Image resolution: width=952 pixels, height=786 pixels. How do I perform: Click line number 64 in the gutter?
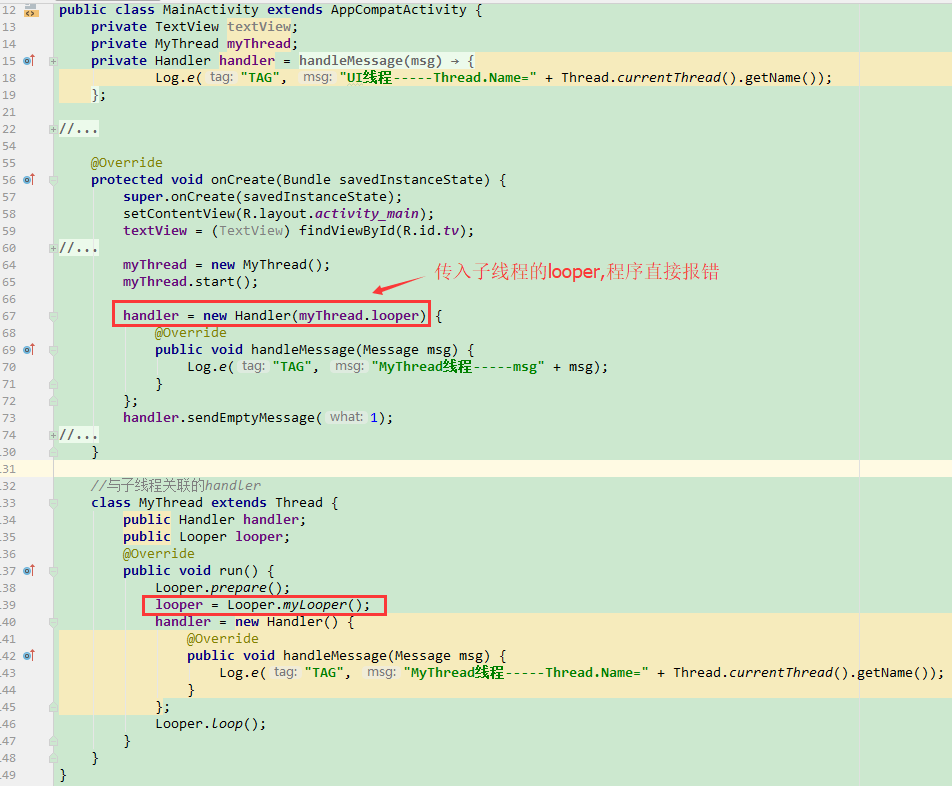pyautogui.click(x=9, y=265)
